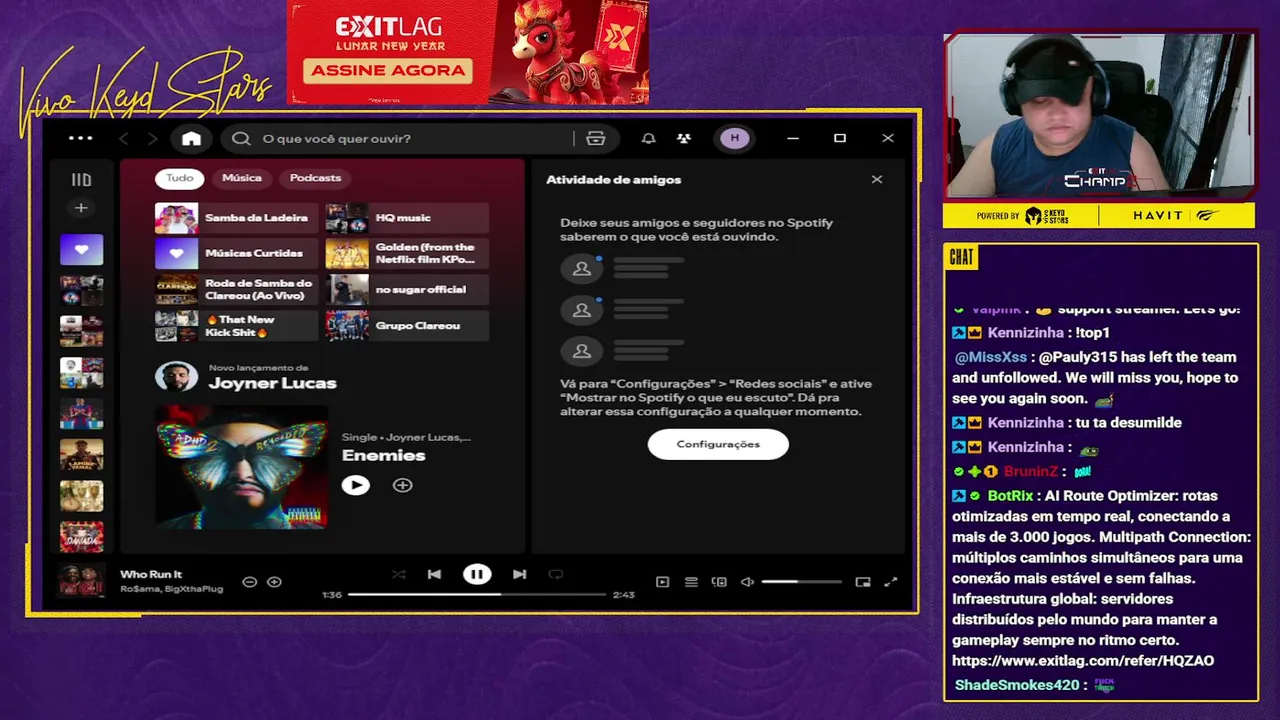Click the minus icon beside Who Run It
Screen dimensions: 1280x720
[x=250, y=582]
